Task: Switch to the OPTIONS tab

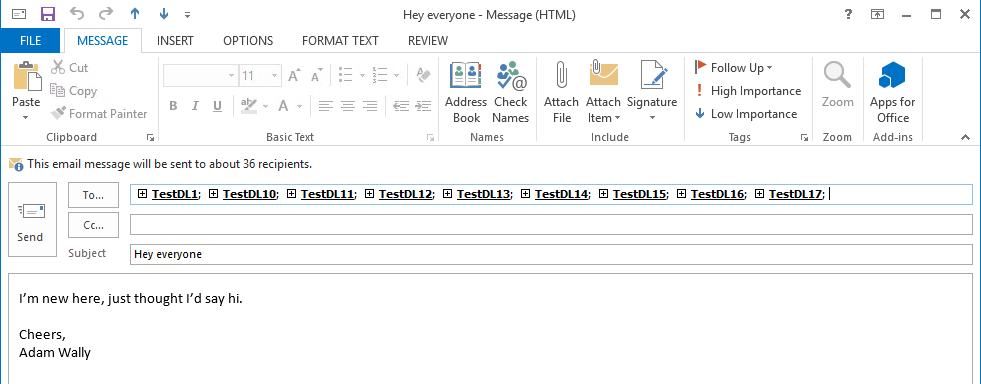Action: (x=248, y=41)
